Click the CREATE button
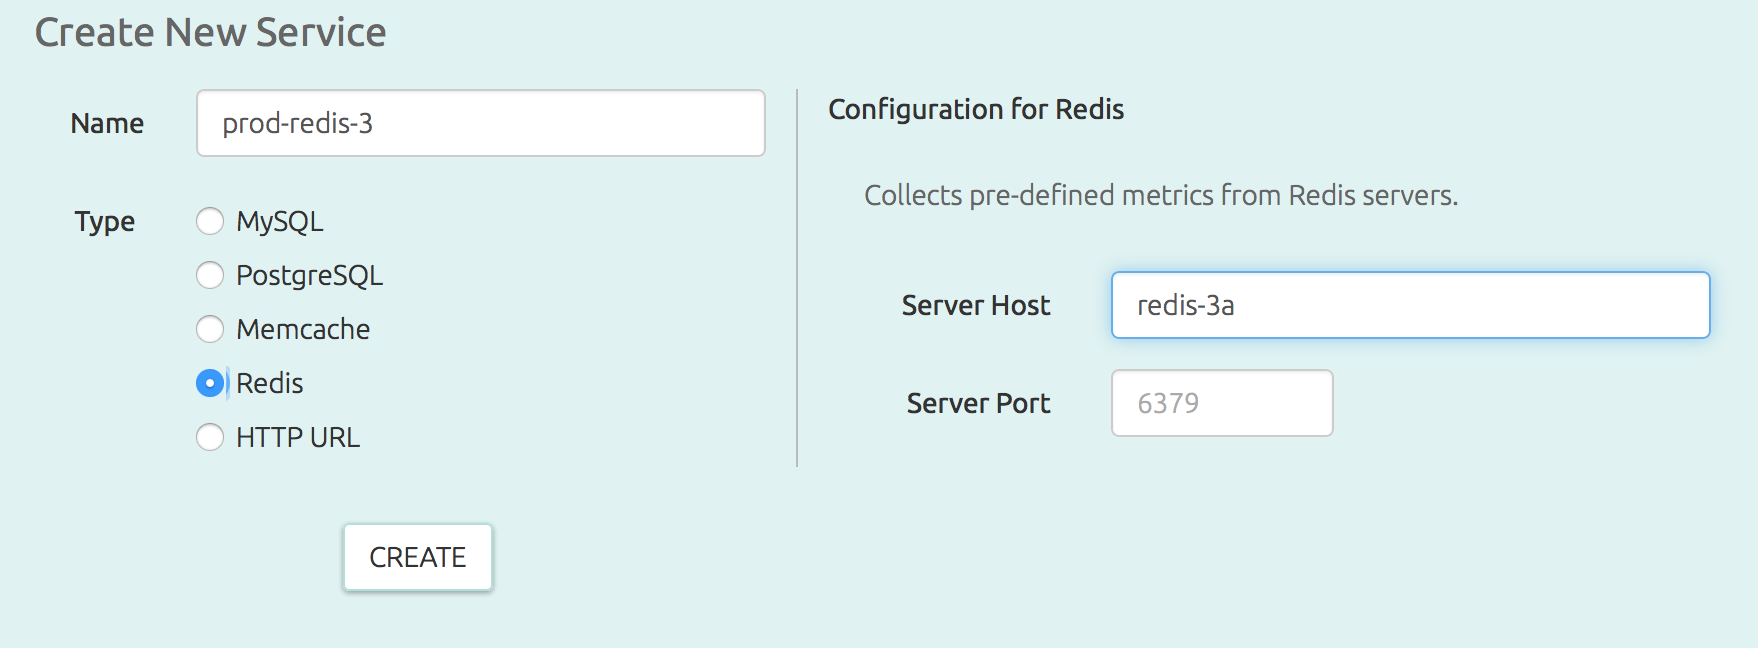This screenshot has height=648, width=1758. click(x=418, y=557)
